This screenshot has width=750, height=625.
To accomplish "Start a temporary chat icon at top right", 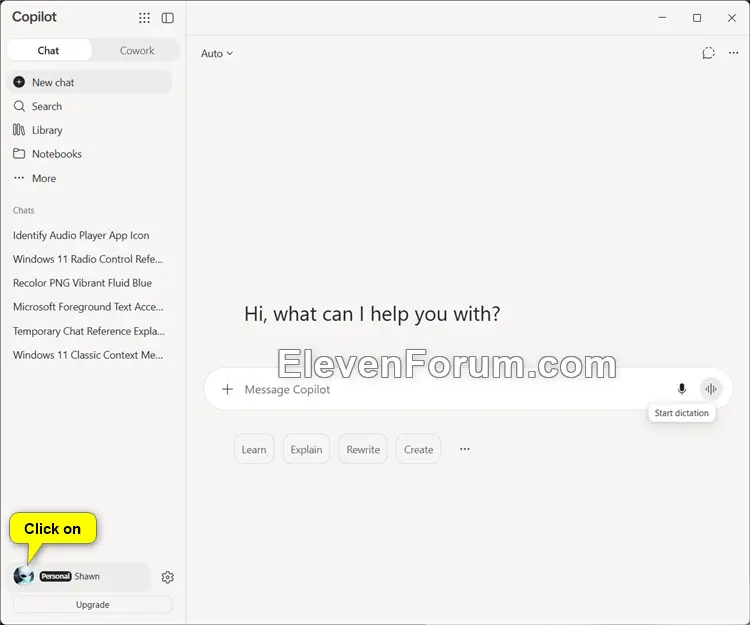I will coord(708,53).
